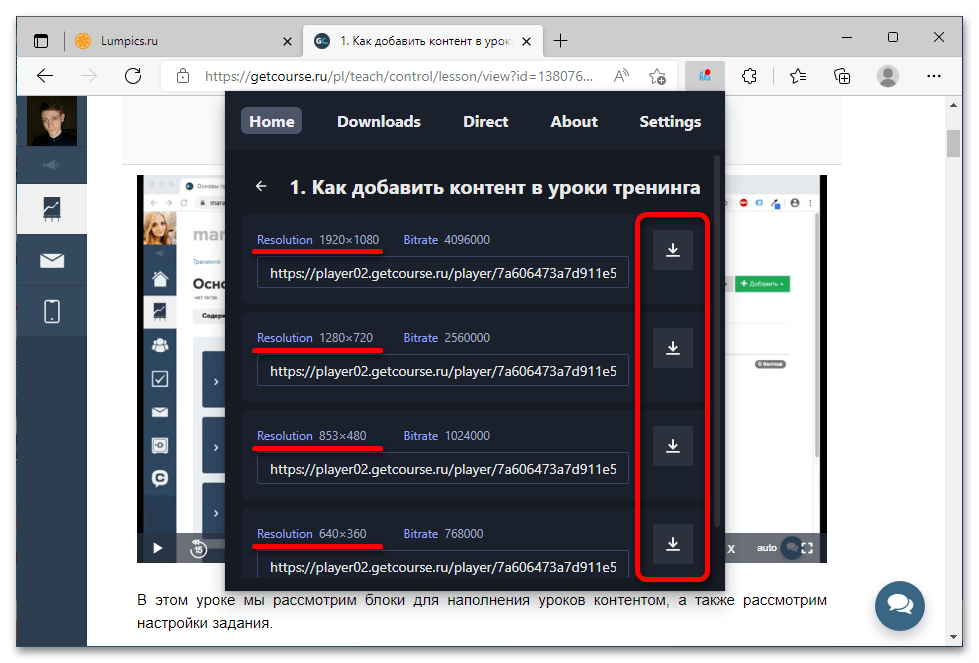Go back with the popup arrow

(262, 186)
